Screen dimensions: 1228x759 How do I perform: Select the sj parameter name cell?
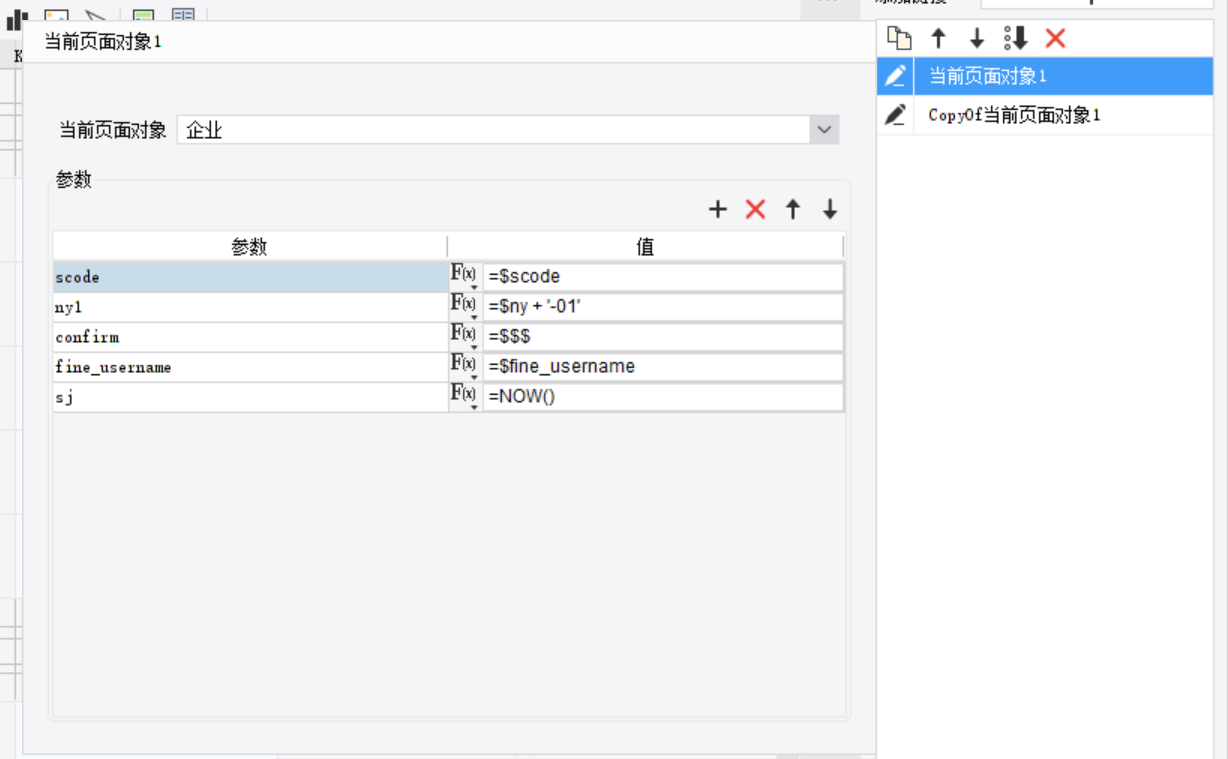[250, 397]
